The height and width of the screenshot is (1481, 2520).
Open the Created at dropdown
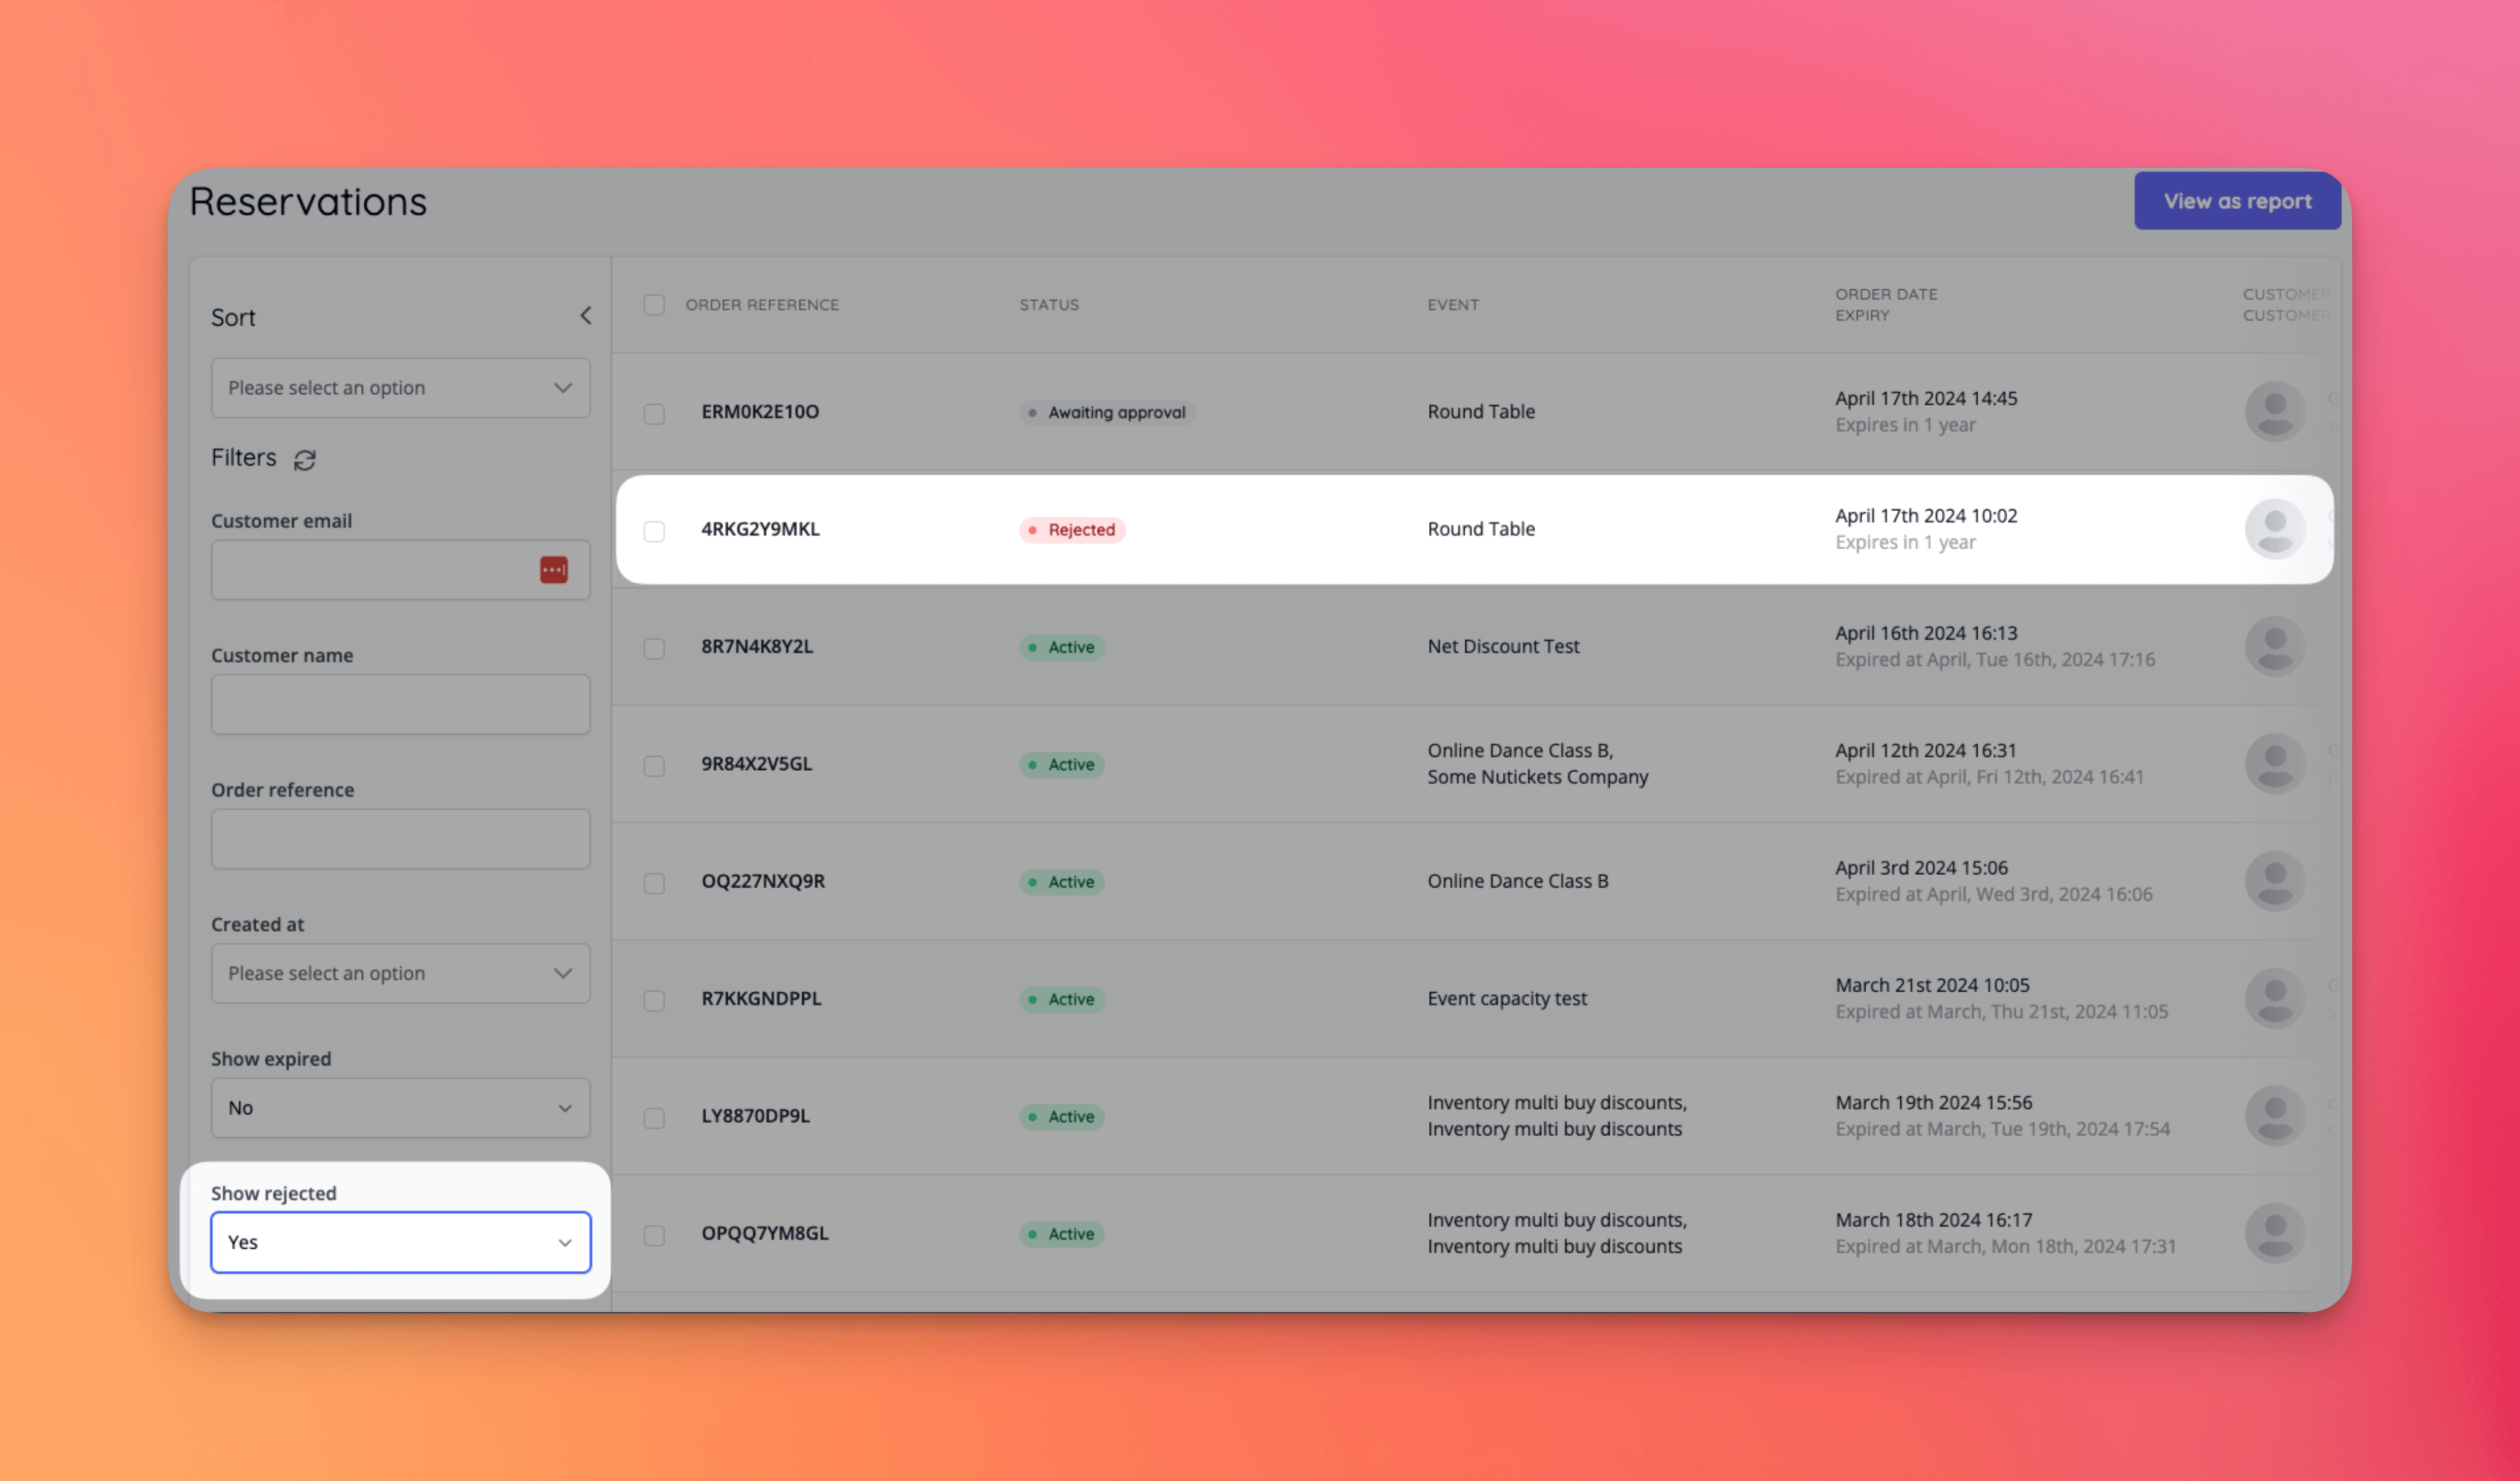pyautogui.click(x=400, y=973)
